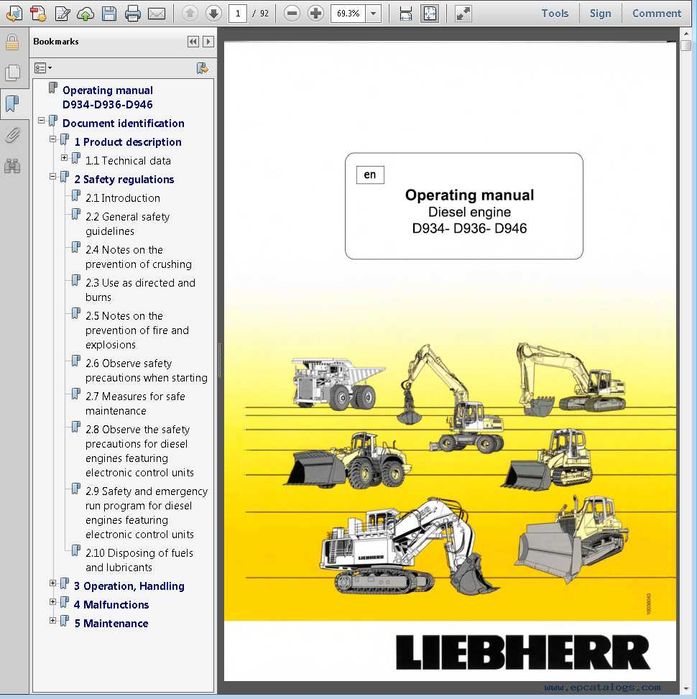Expand 1.1 Technical data node
This screenshot has width=697, height=699.
[x=64, y=158]
